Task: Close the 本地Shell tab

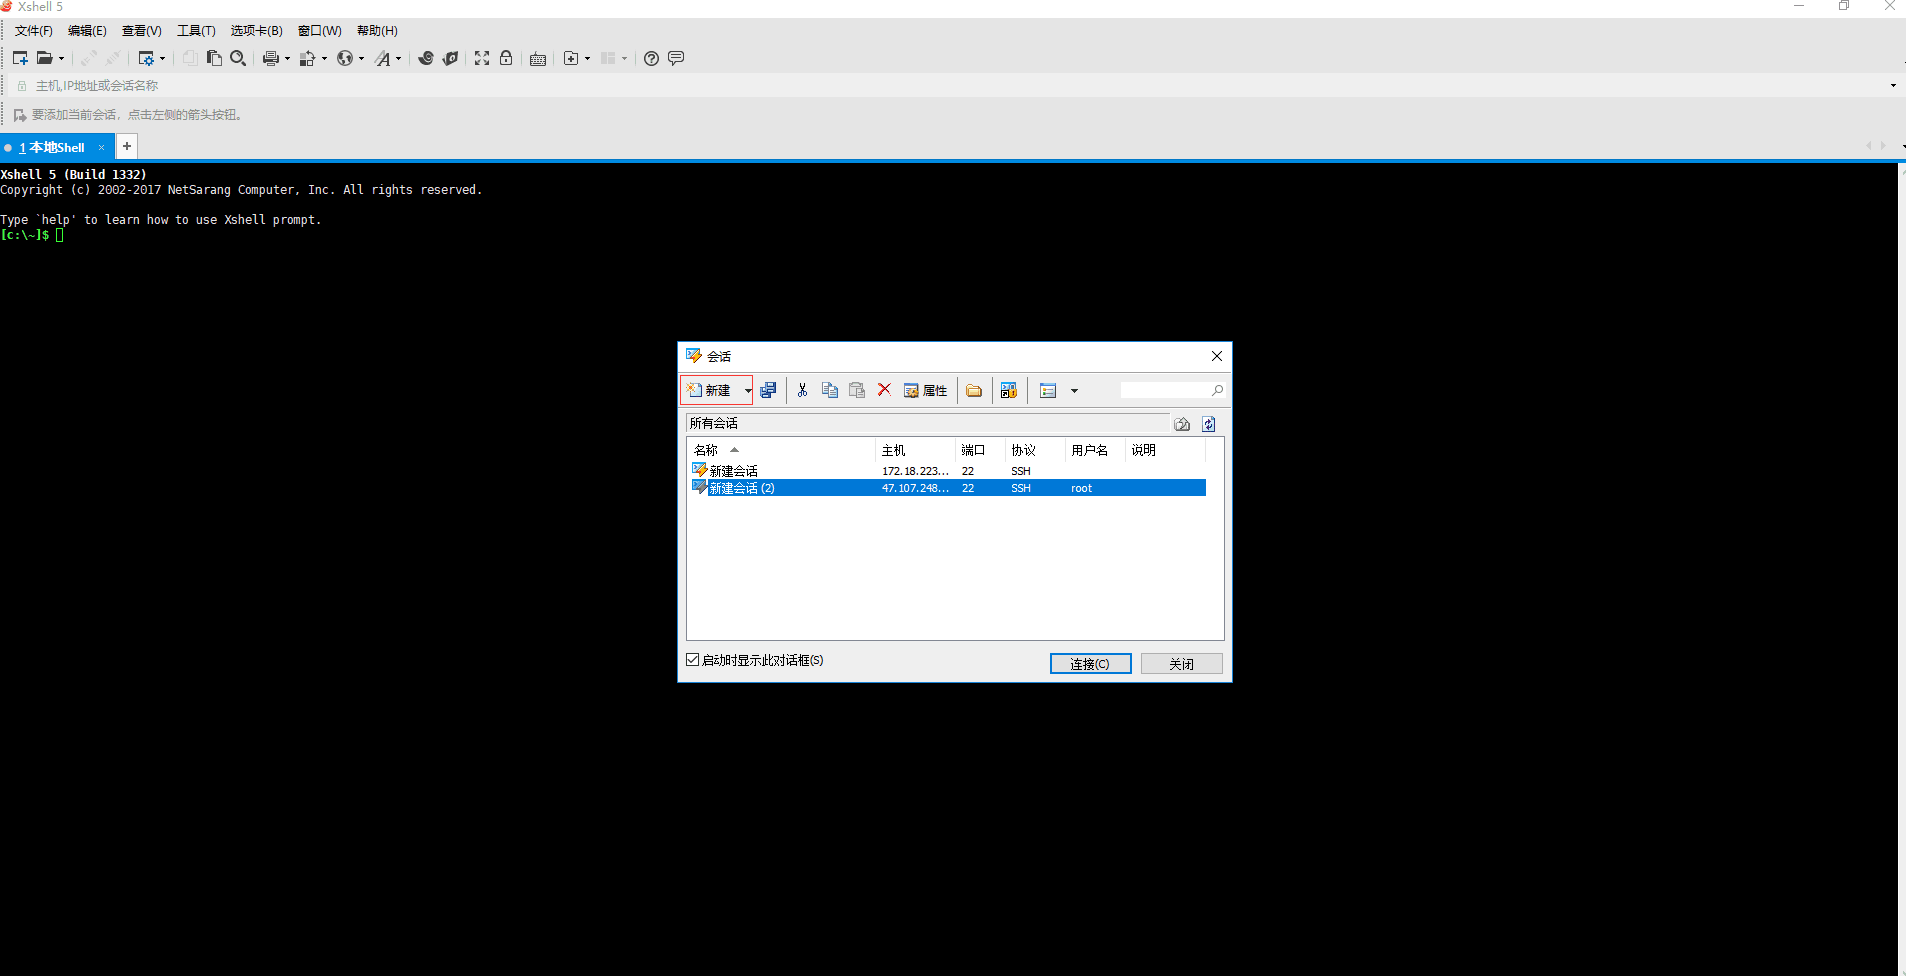Action: tap(101, 147)
